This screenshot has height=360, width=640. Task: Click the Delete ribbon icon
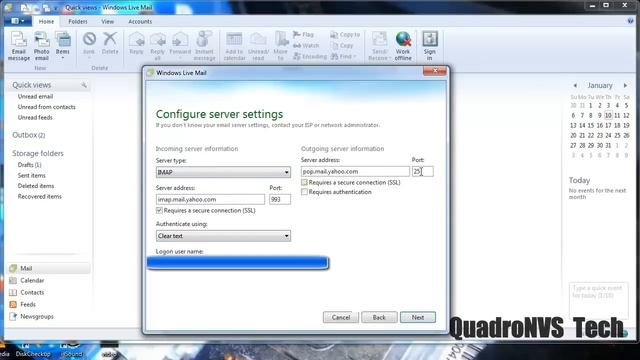pos(110,44)
